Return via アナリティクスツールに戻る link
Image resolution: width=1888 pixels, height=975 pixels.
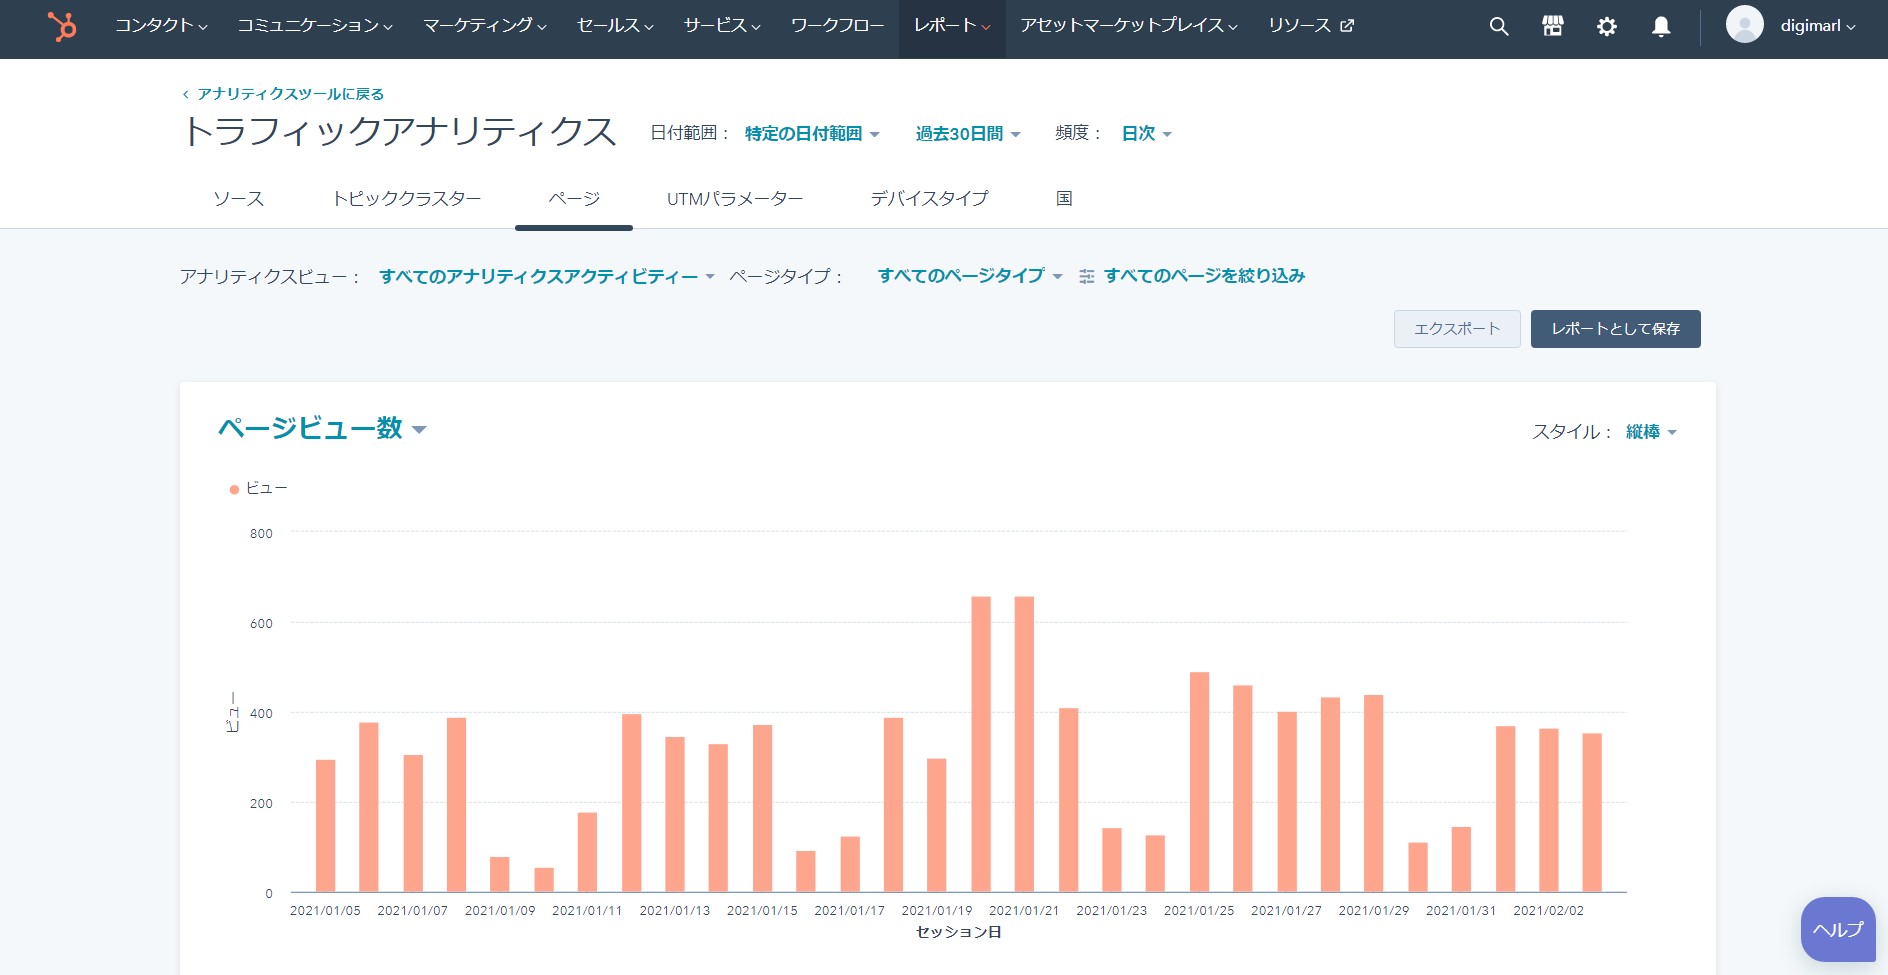coord(283,94)
